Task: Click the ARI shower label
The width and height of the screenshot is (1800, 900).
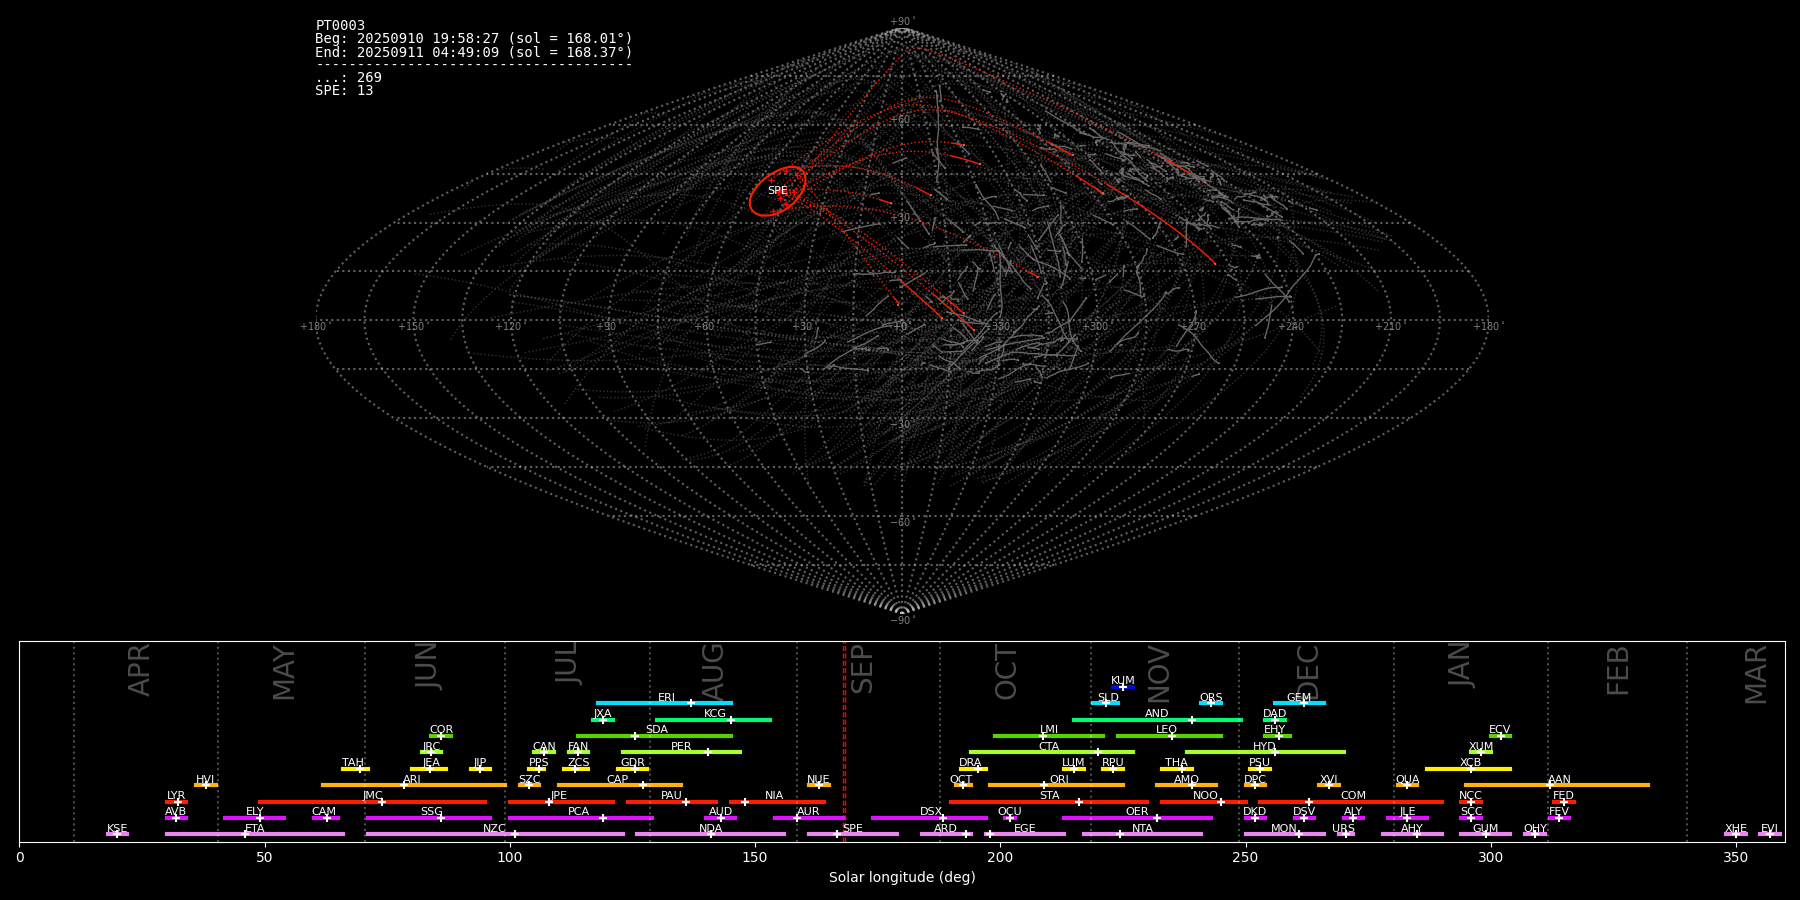Action: 411,779
